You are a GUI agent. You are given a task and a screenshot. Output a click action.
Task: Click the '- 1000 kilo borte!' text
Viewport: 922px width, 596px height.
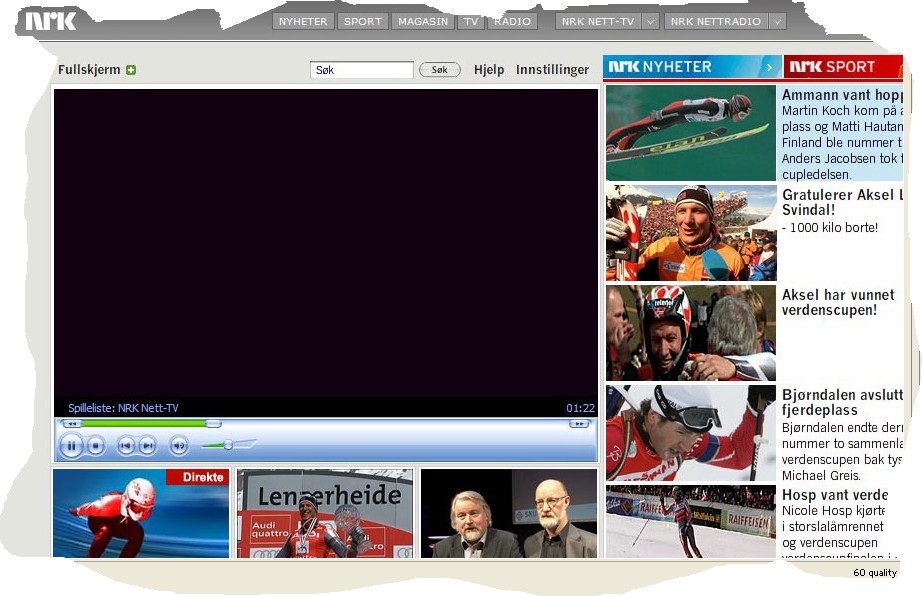tap(830, 227)
